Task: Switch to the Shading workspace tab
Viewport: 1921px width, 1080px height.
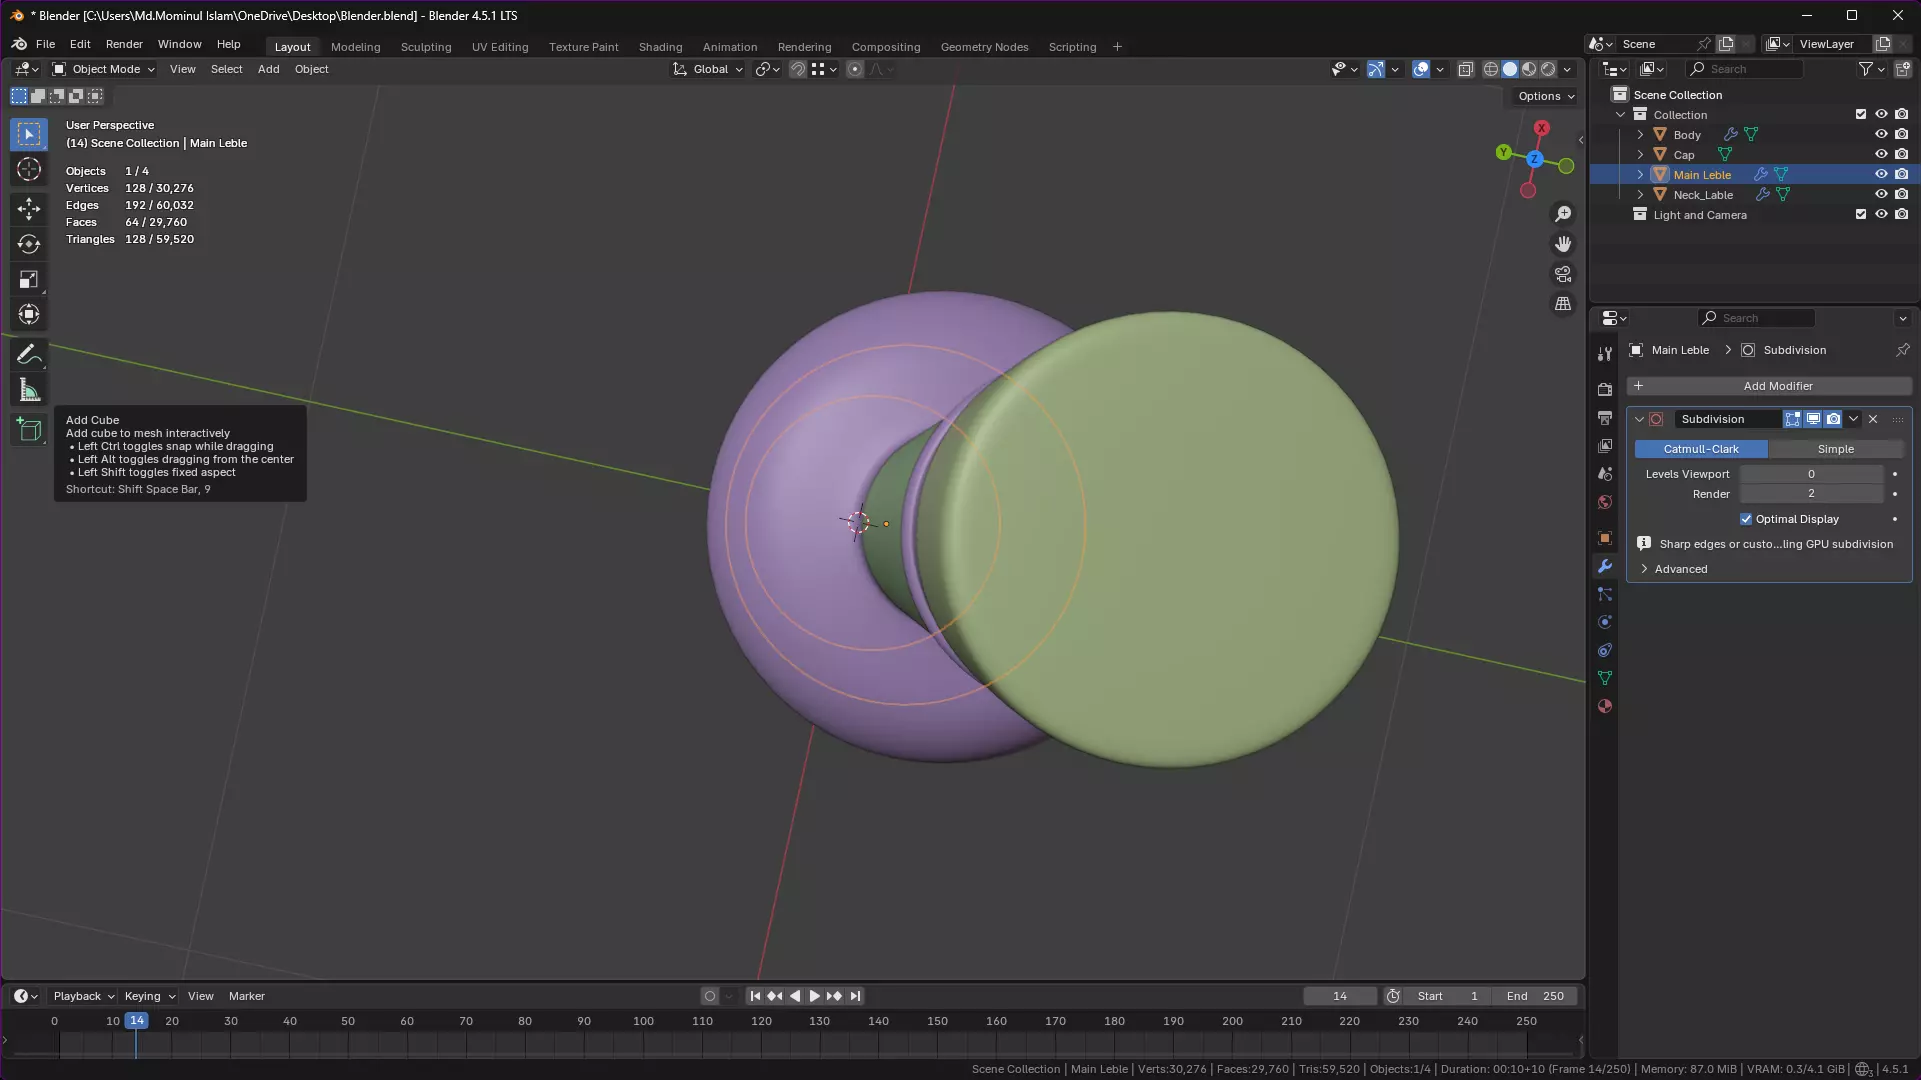Action: pyautogui.click(x=660, y=47)
